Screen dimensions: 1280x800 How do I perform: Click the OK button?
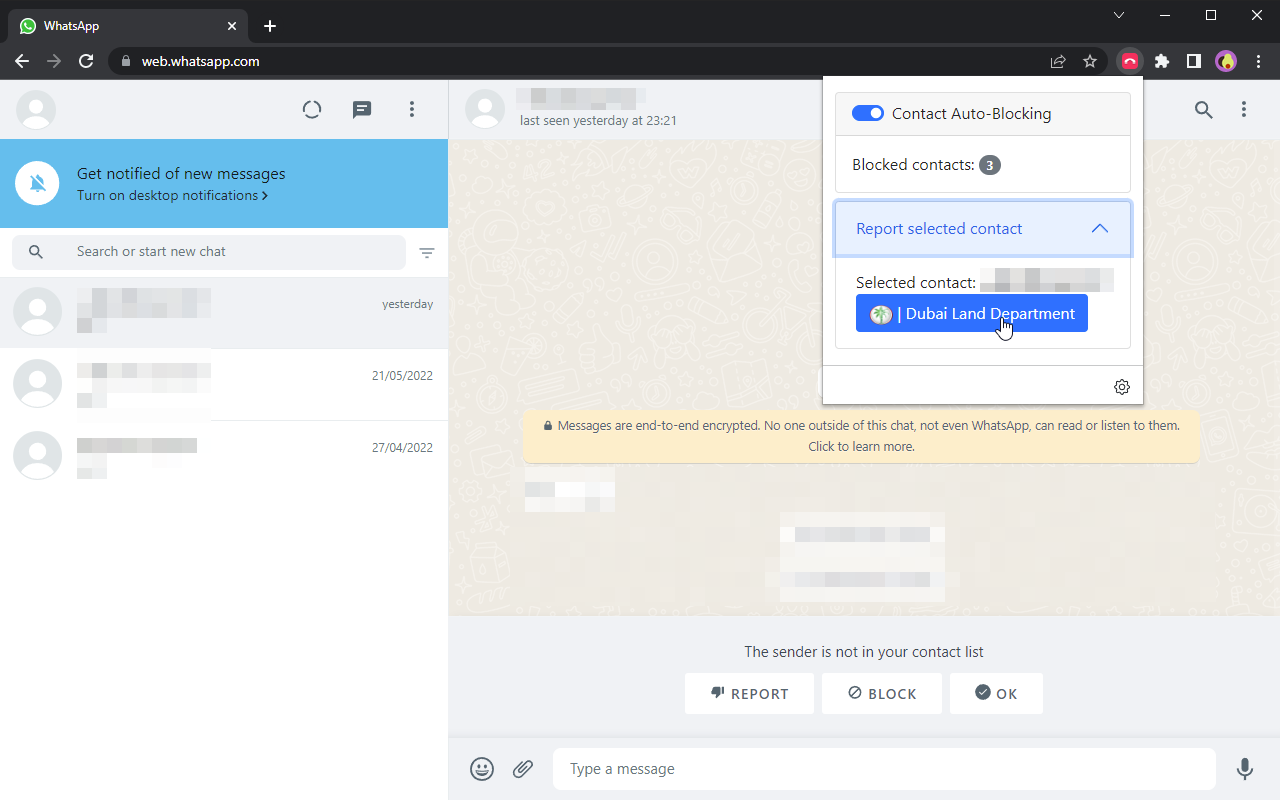996,694
